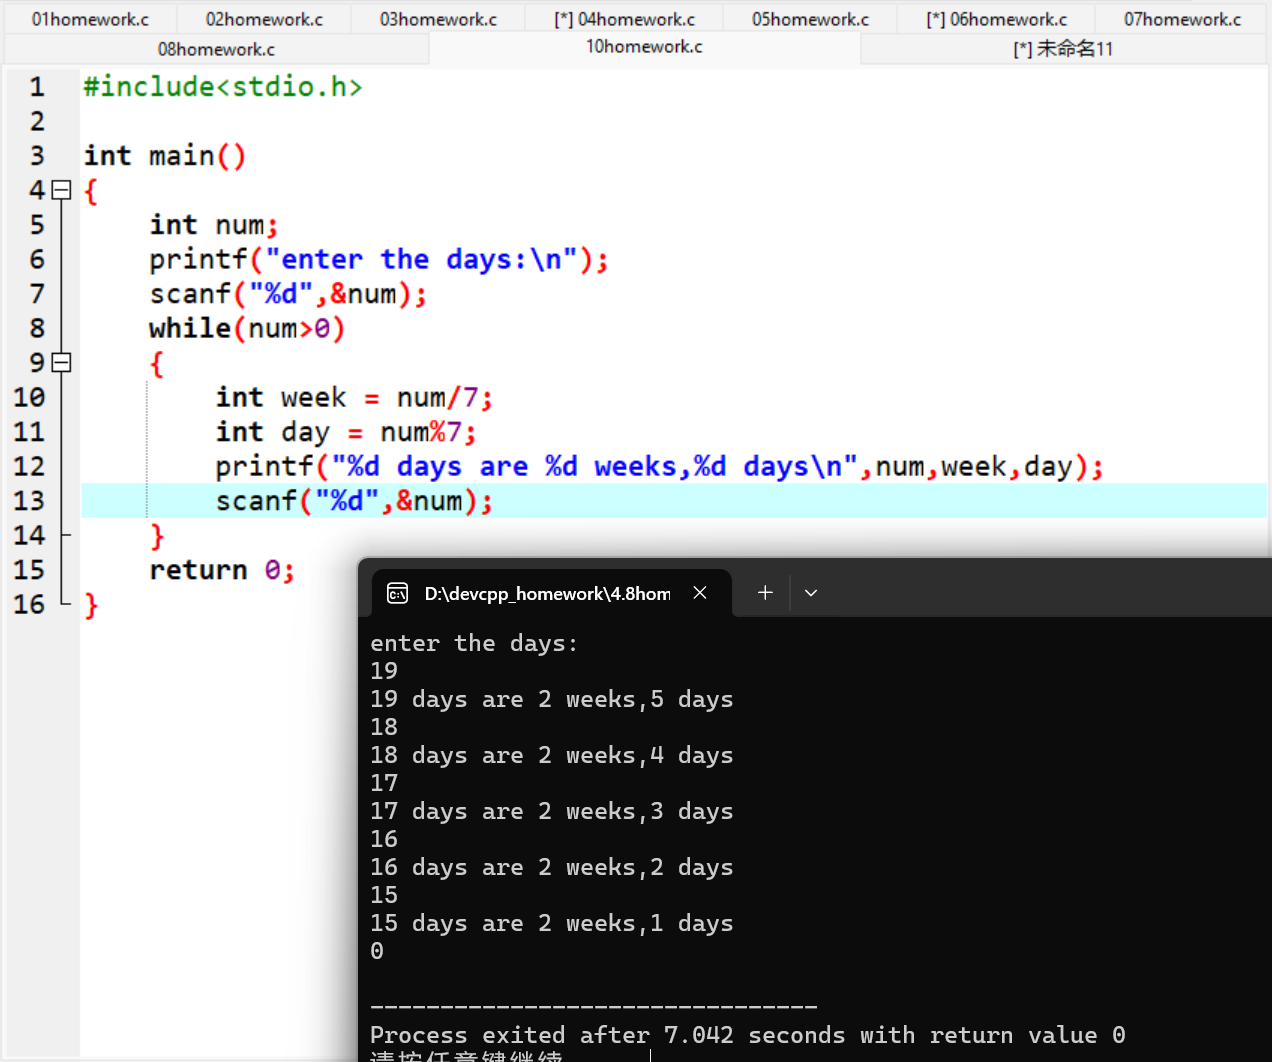Viewport: 1272px width, 1062px height.
Task: Switch to the 02homework.c tab
Action: coord(264,19)
